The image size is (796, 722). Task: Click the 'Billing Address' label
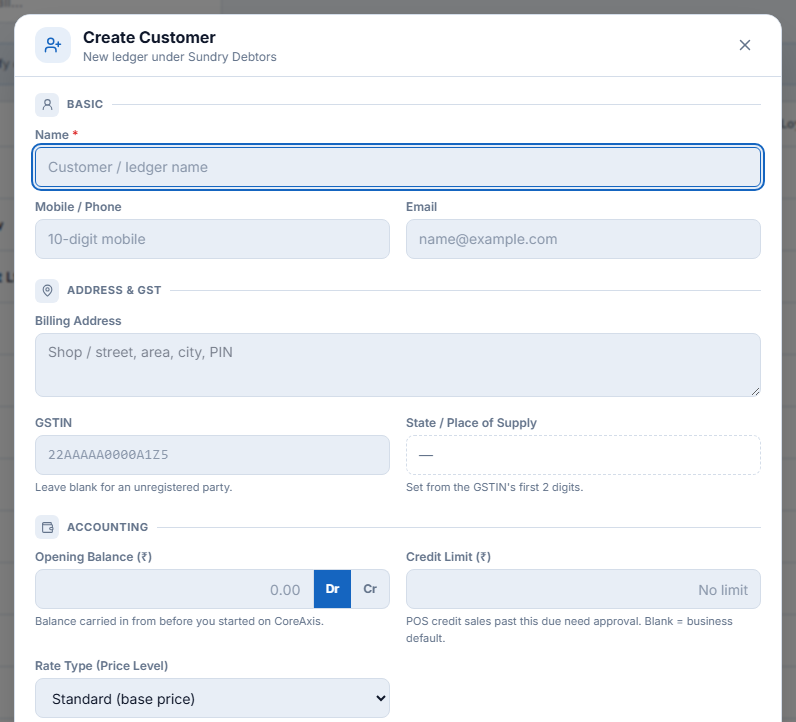click(x=78, y=321)
